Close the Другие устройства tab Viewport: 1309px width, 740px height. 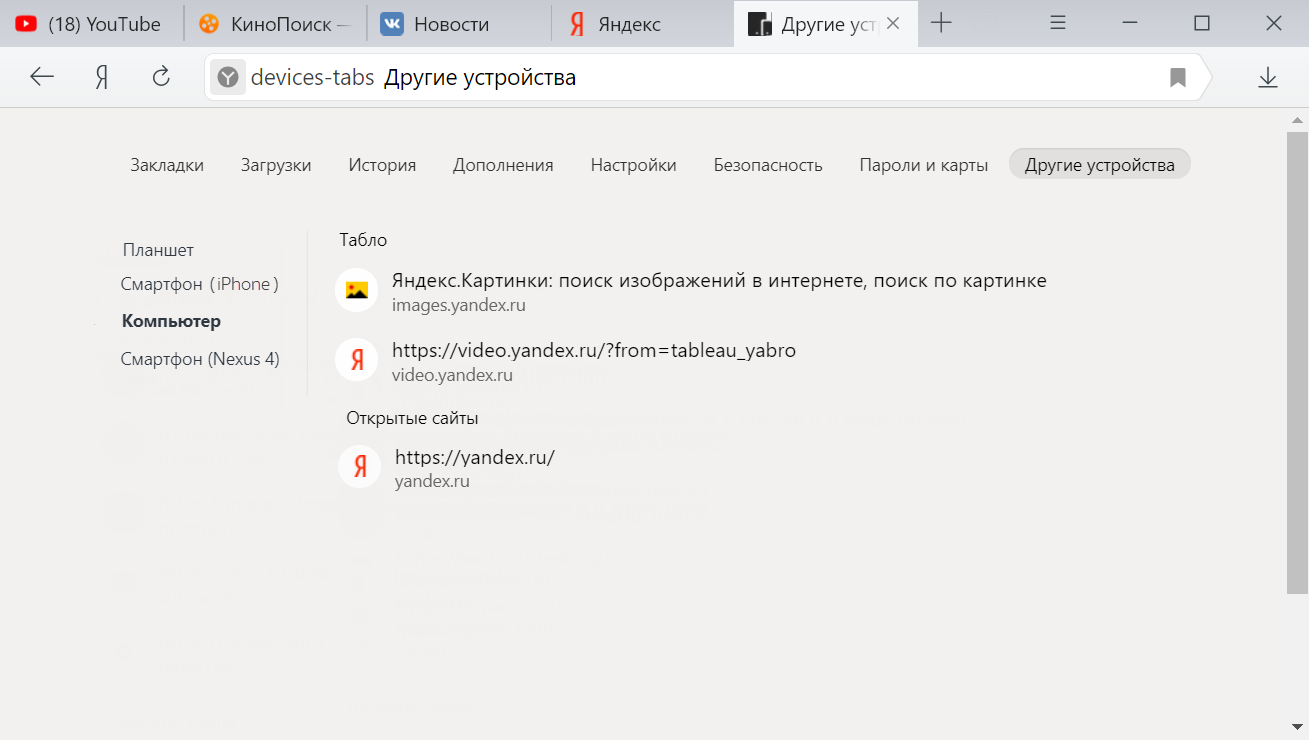(x=893, y=23)
